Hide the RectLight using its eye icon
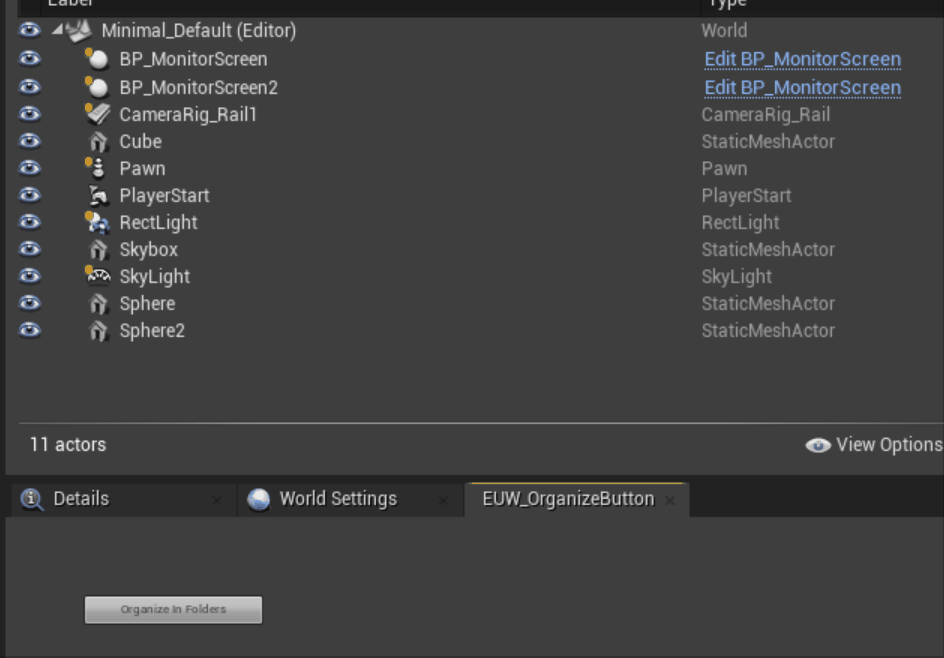 point(29,222)
